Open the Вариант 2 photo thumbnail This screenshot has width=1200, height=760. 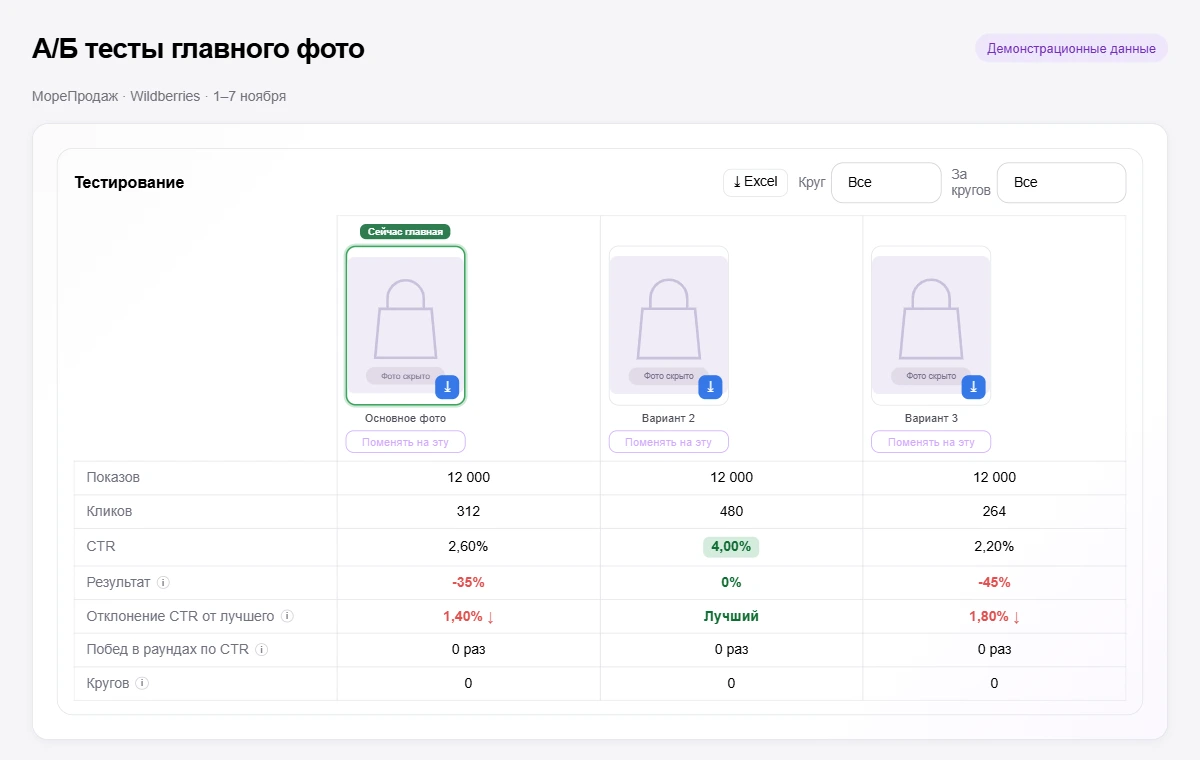[x=669, y=326]
